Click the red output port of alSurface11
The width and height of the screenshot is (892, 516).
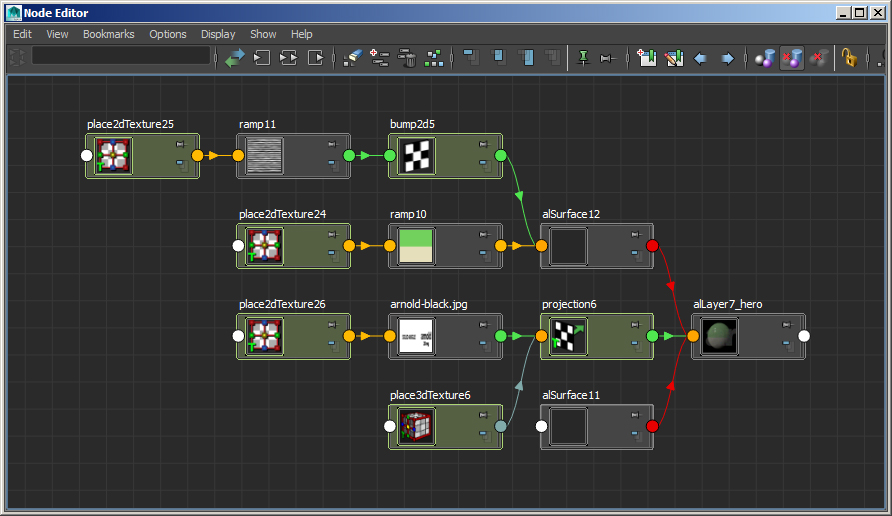tap(652, 426)
